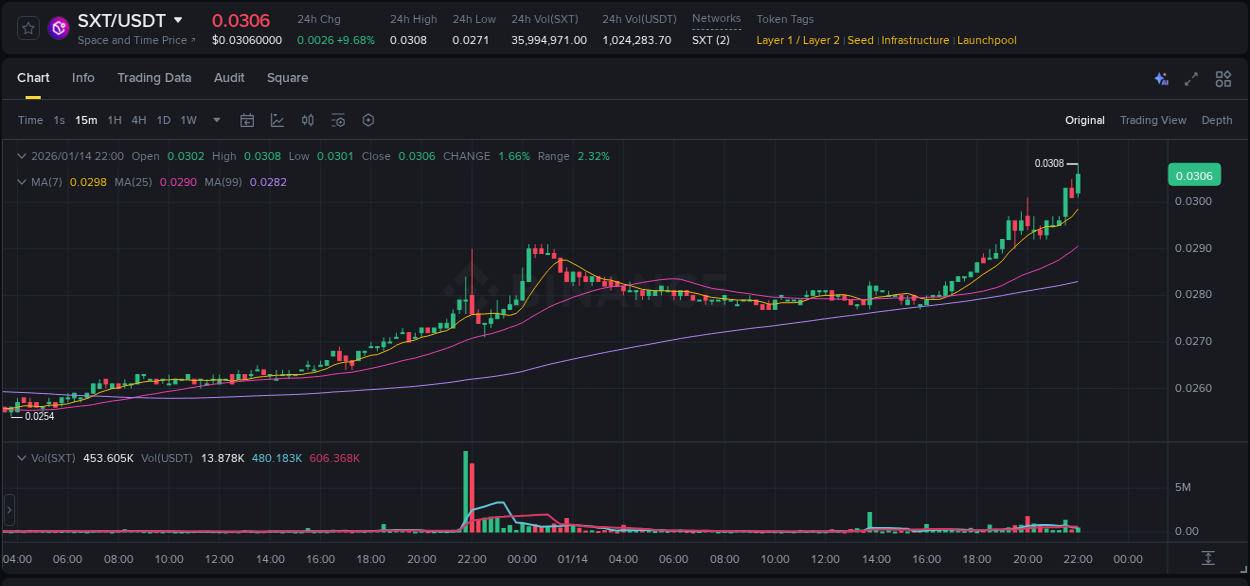This screenshot has width=1250, height=586.
Task: Switch to the Trading Data tab
Action: click(x=154, y=78)
